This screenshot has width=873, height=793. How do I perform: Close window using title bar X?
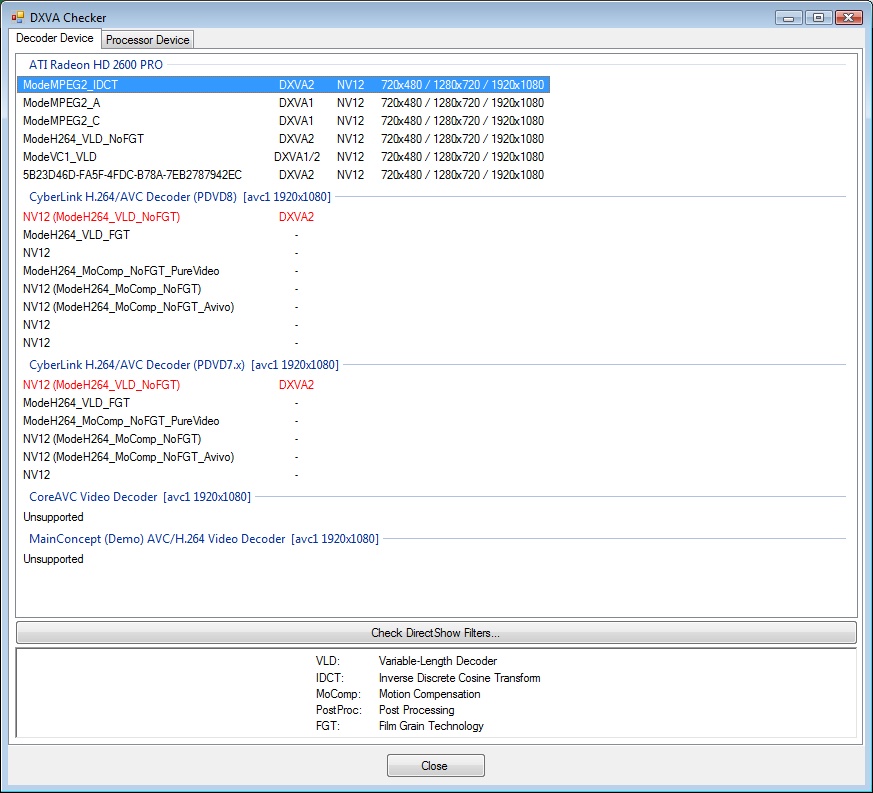pyautogui.click(x=849, y=18)
